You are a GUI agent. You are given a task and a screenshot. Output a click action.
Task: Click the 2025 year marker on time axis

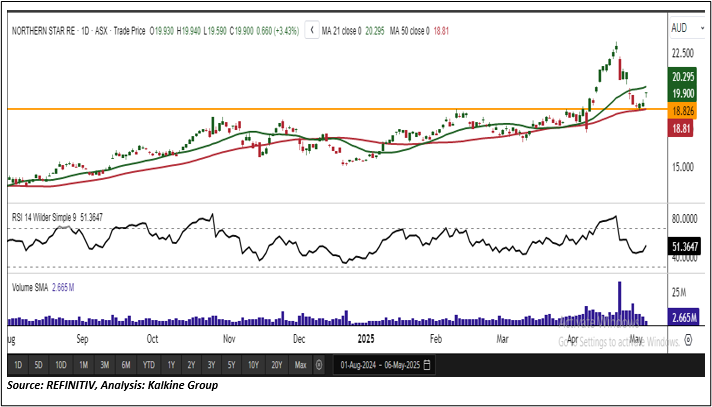(x=368, y=339)
